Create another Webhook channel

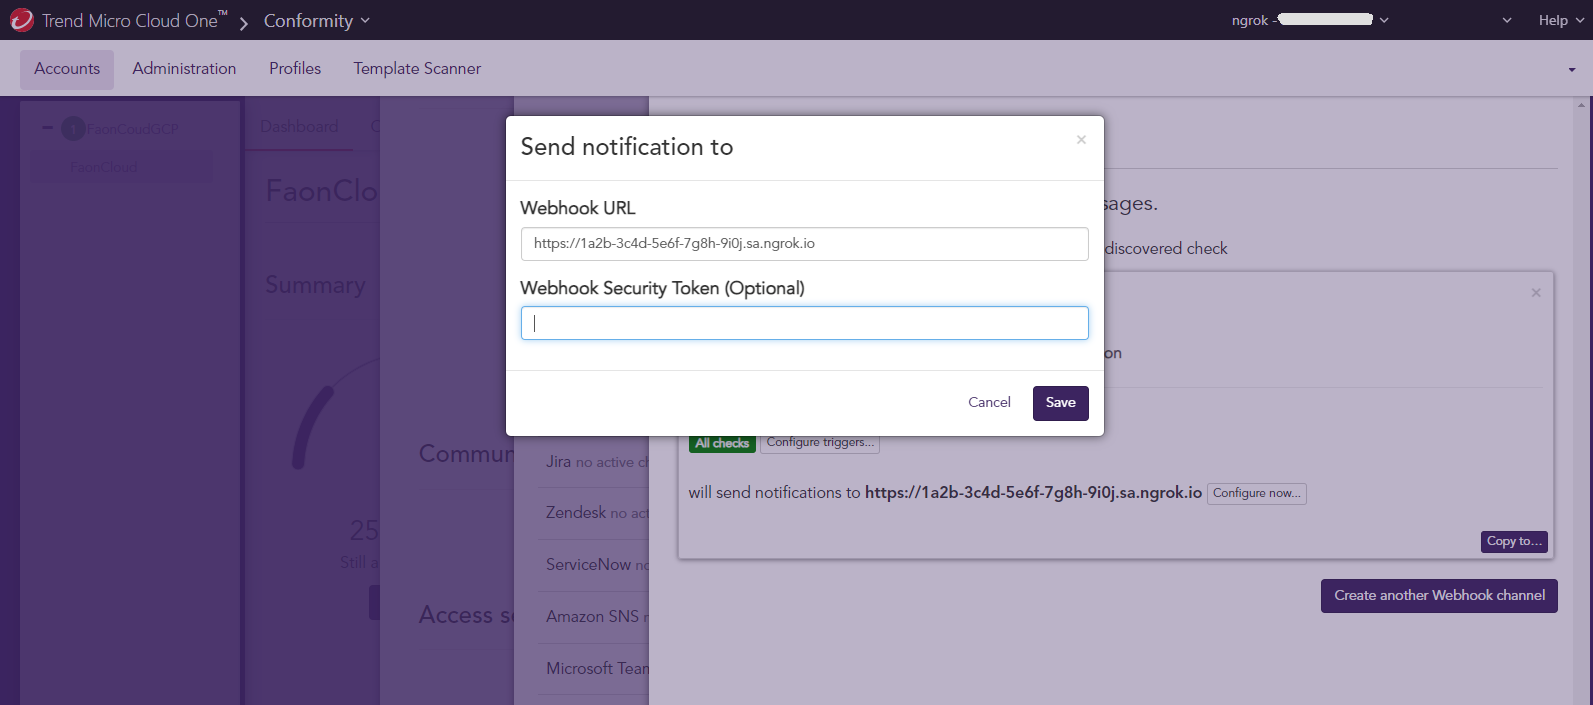coord(1439,596)
